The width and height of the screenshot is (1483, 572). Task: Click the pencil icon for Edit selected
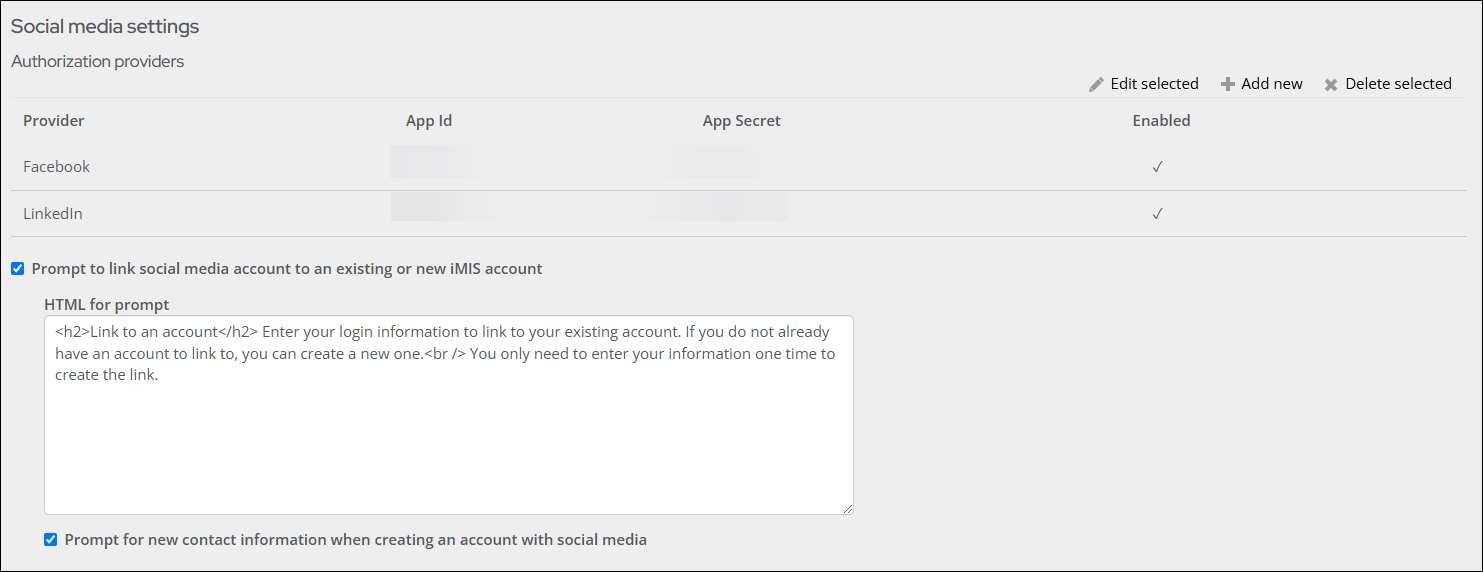(1097, 84)
